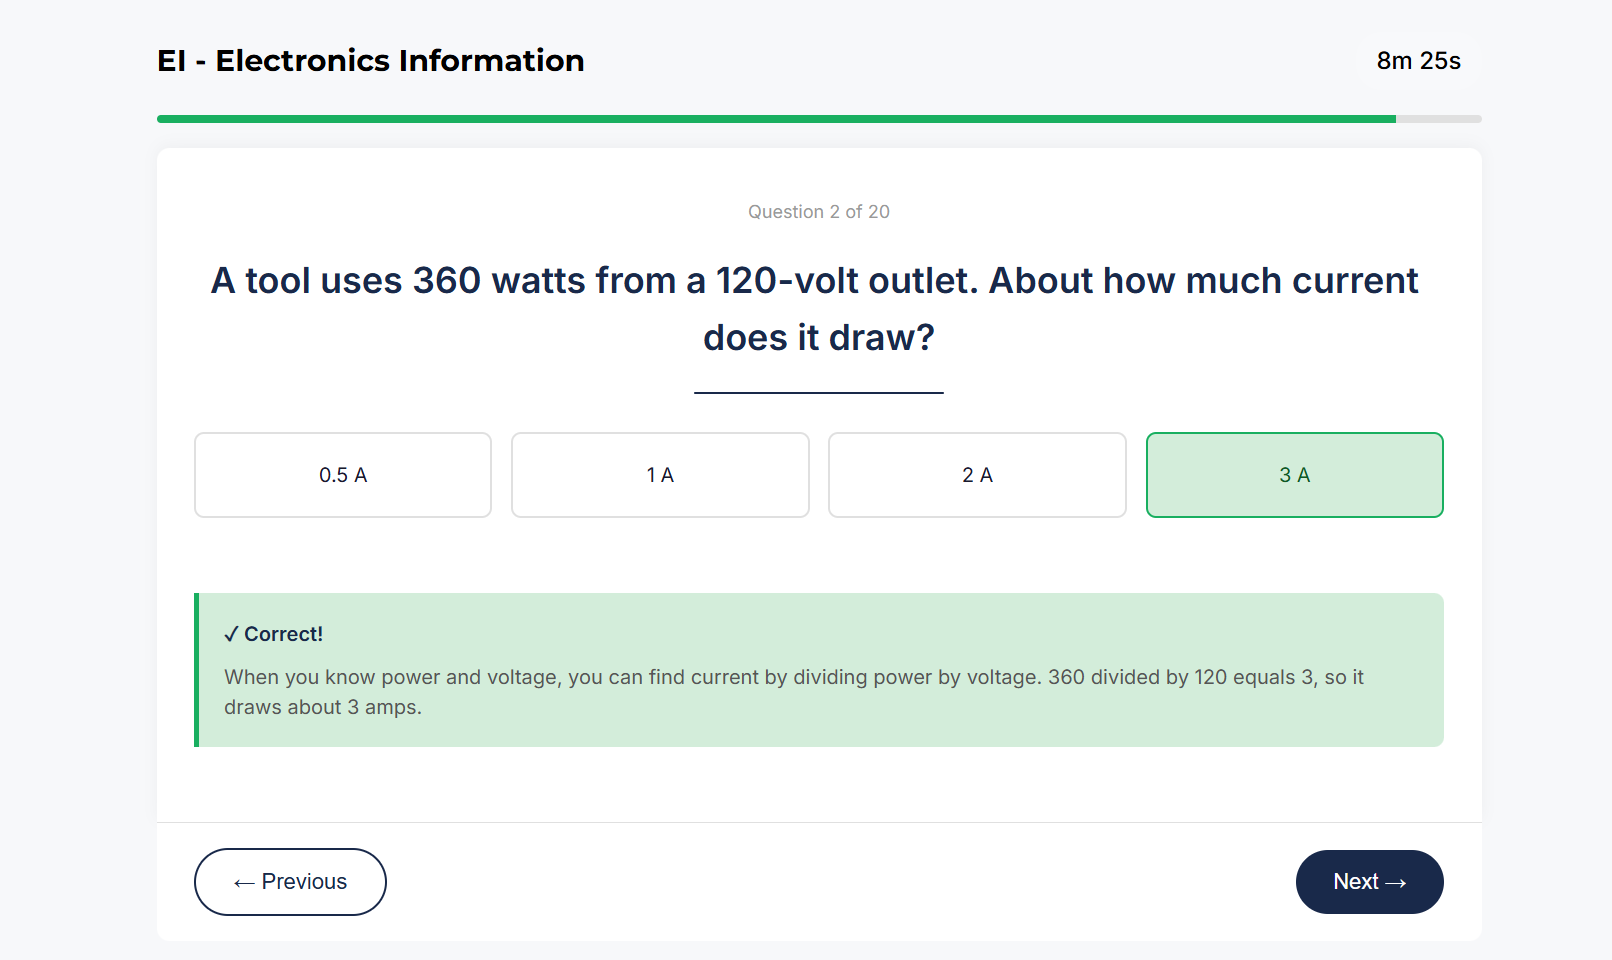Click the EI - Electronics Information heading

[x=369, y=60]
